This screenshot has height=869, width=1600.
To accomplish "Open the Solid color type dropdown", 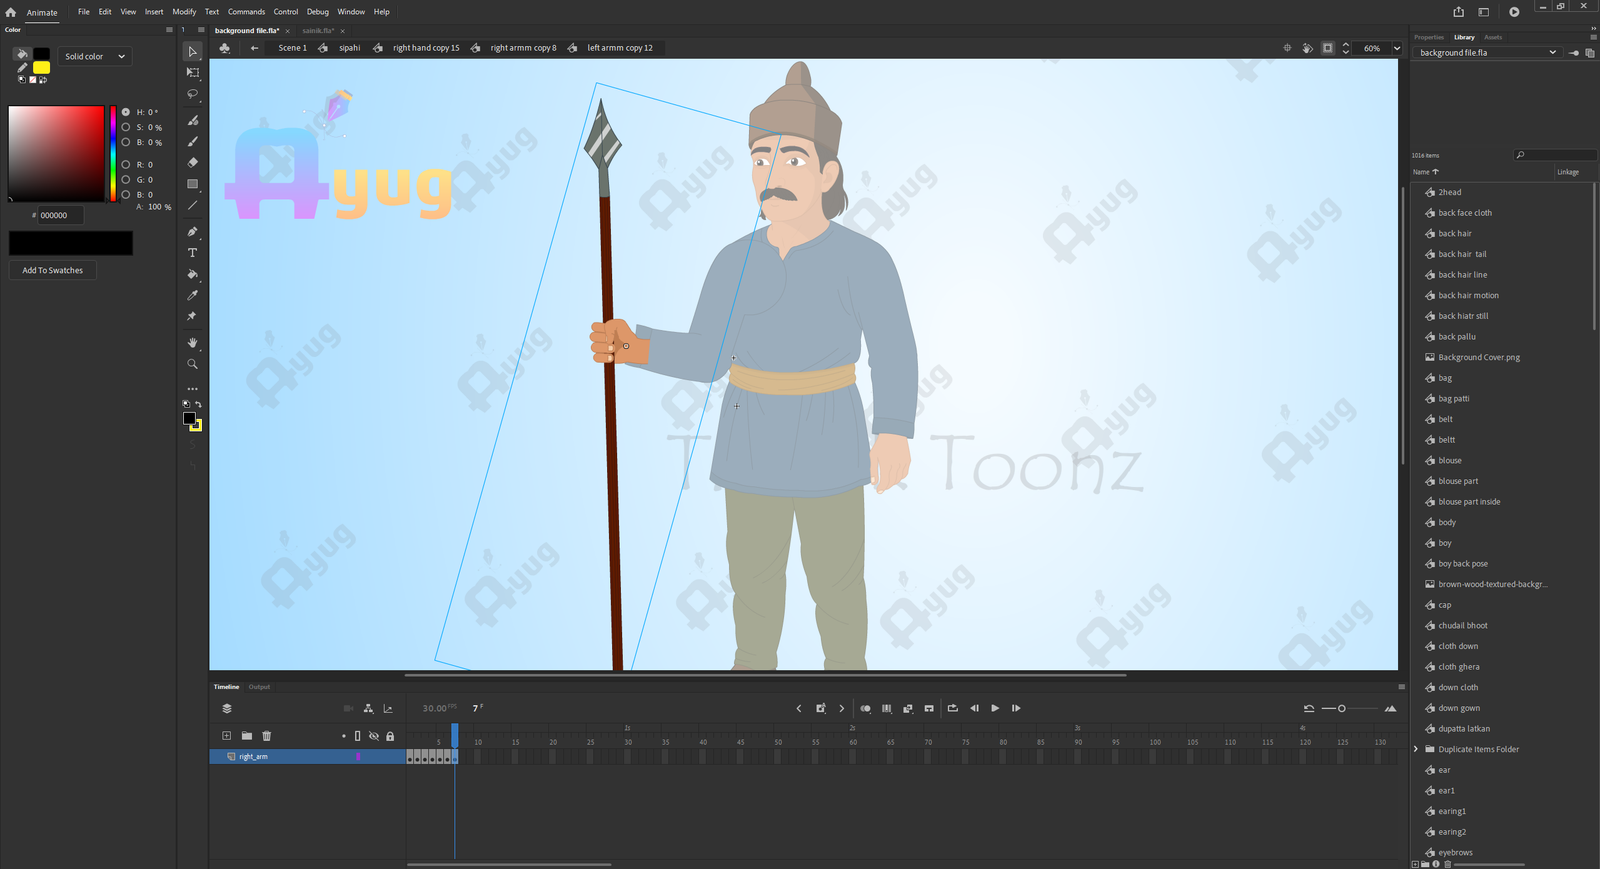I will pos(95,56).
